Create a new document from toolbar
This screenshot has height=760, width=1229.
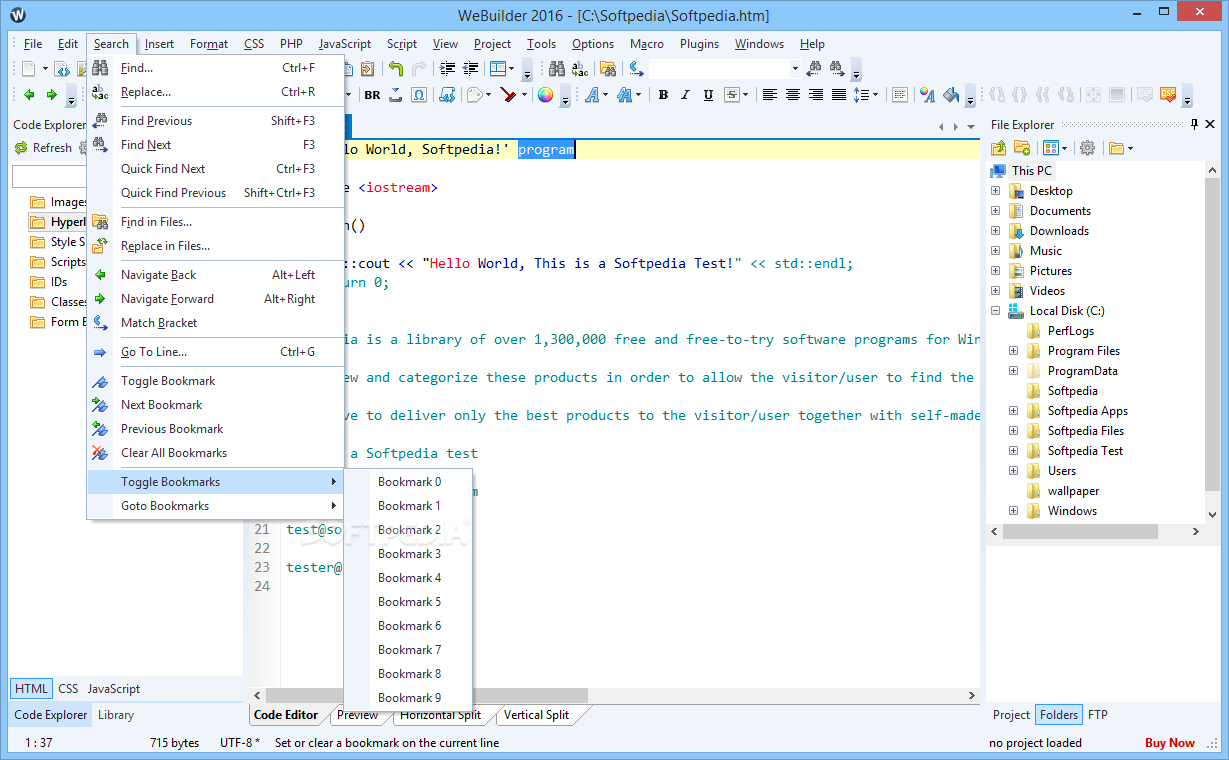[29, 69]
